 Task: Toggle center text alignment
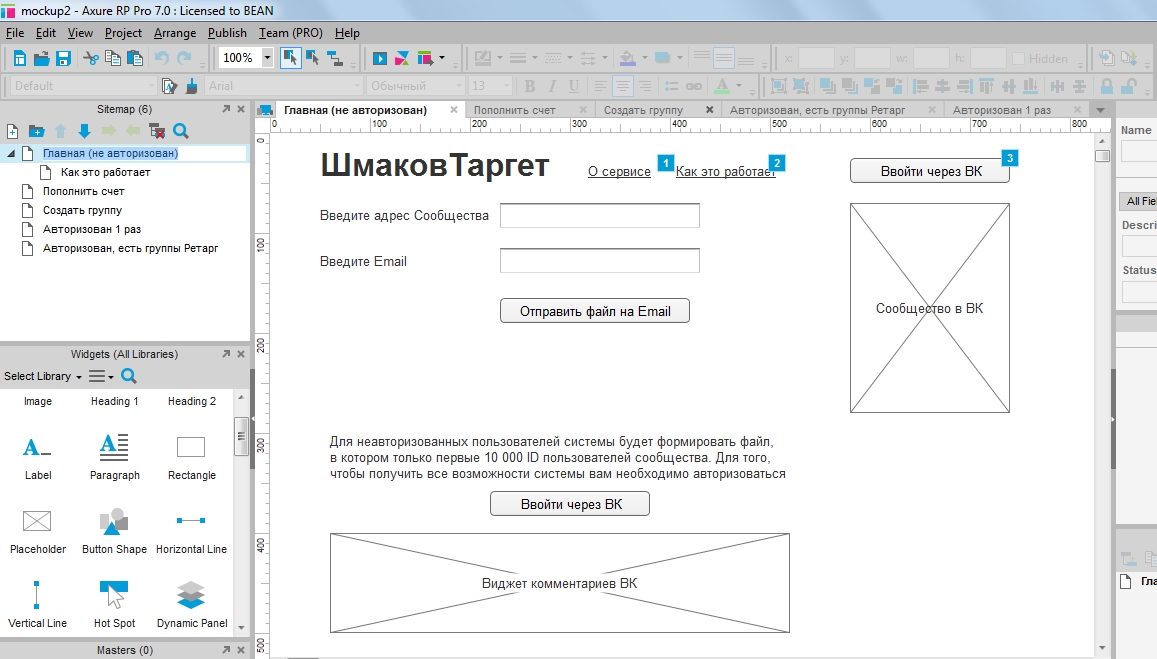pyautogui.click(x=623, y=86)
